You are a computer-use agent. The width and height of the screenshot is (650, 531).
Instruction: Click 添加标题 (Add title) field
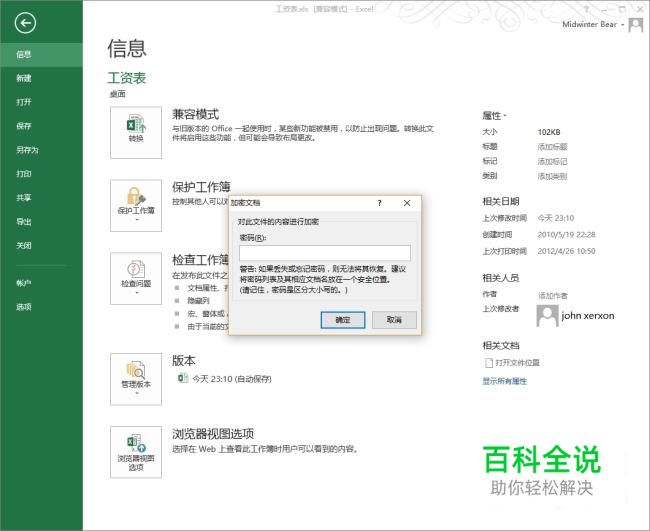pyautogui.click(x=552, y=147)
